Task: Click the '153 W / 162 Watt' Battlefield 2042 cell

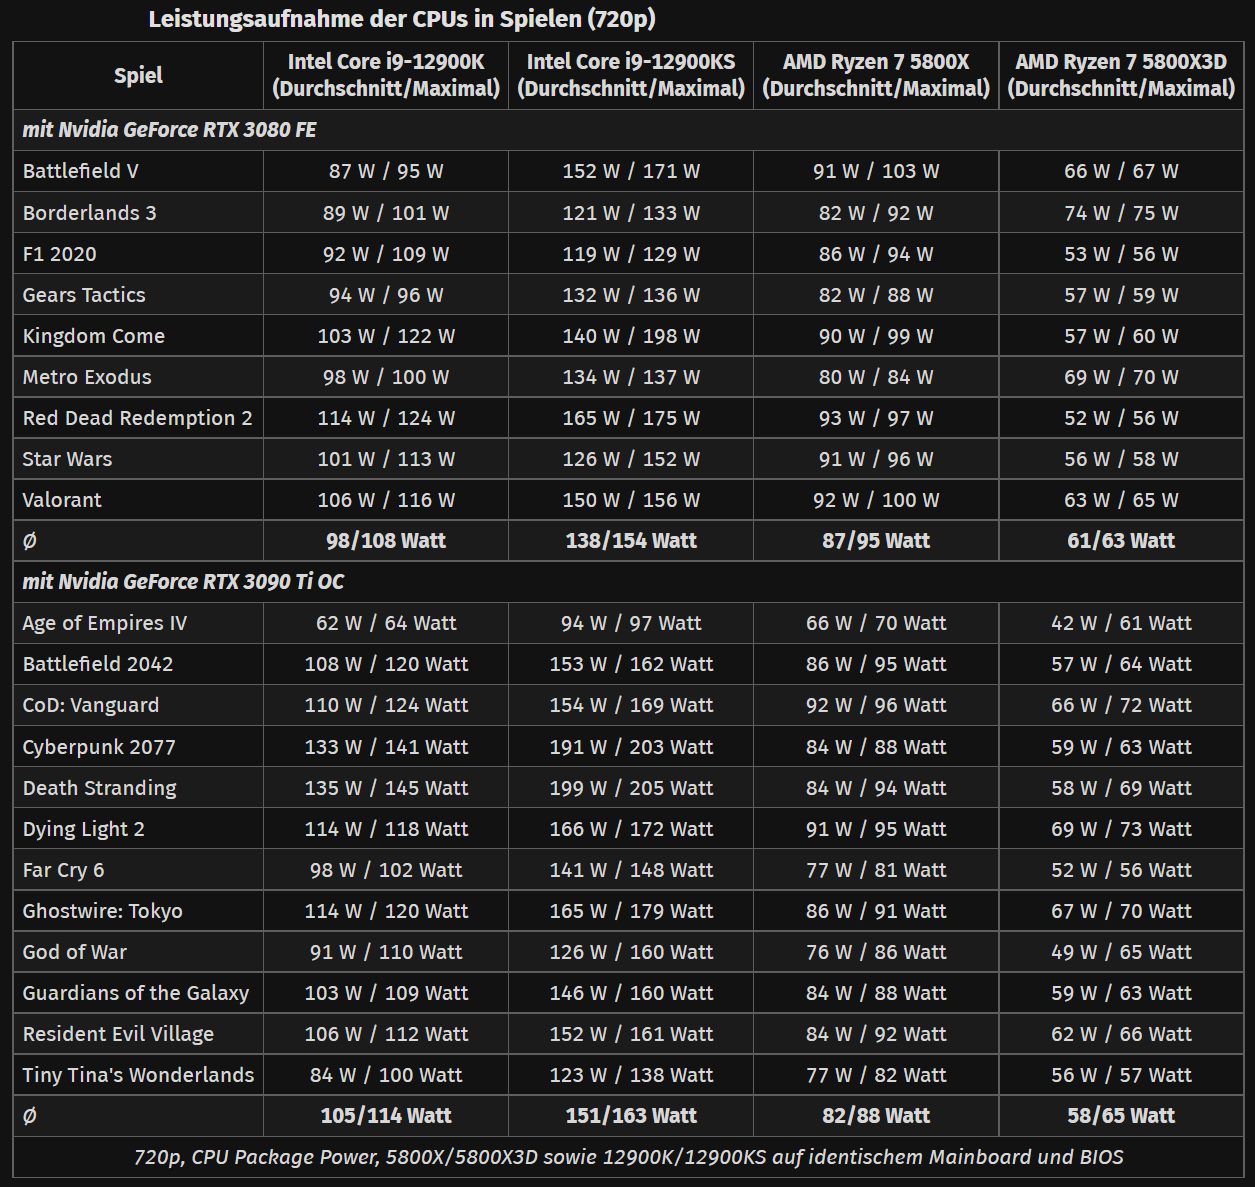Action: [631, 664]
